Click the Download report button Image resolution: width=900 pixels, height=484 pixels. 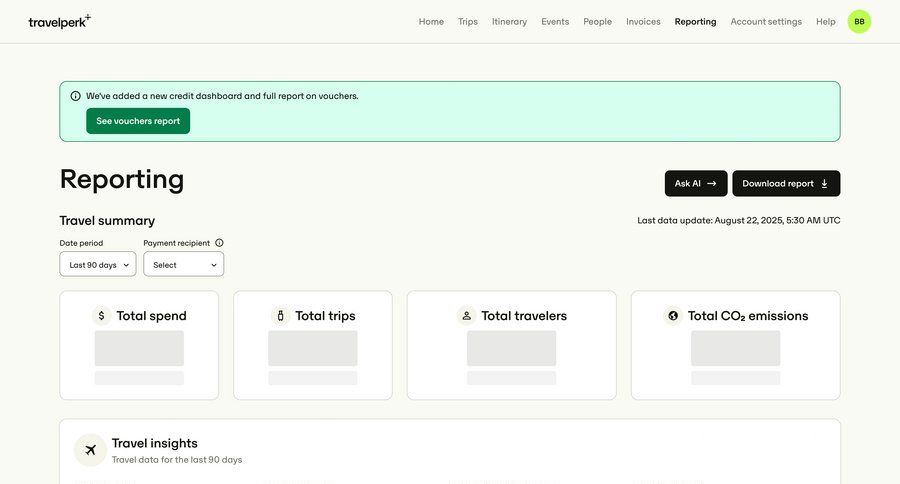[x=786, y=184]
